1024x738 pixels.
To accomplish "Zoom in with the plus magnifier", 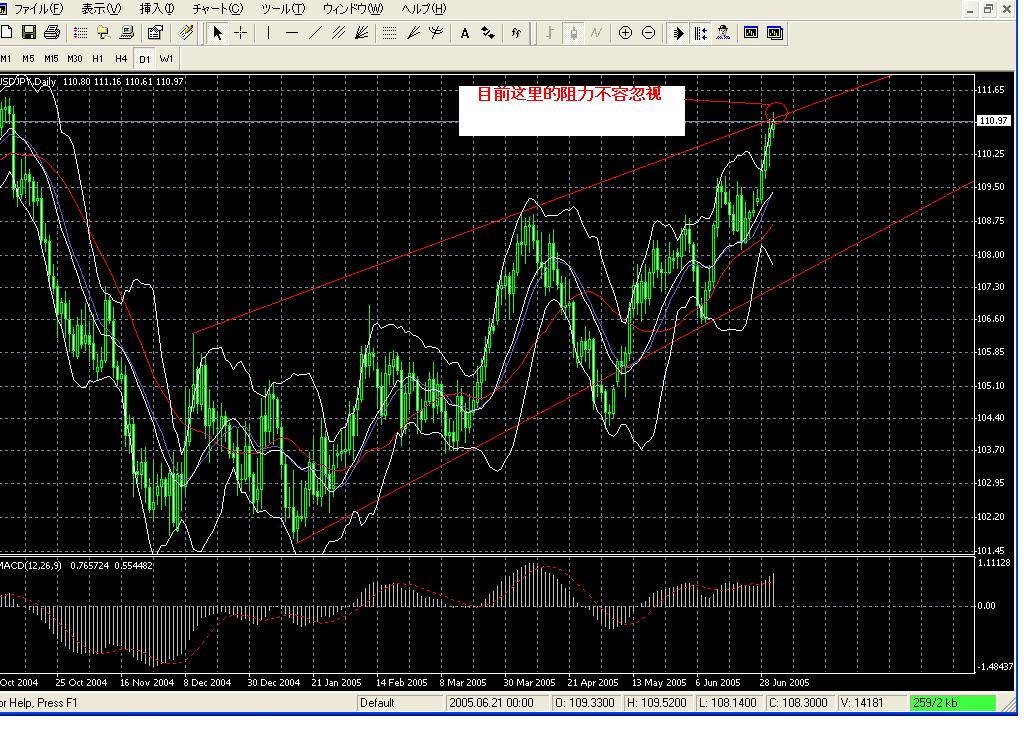I will click(x=626, y=33).
